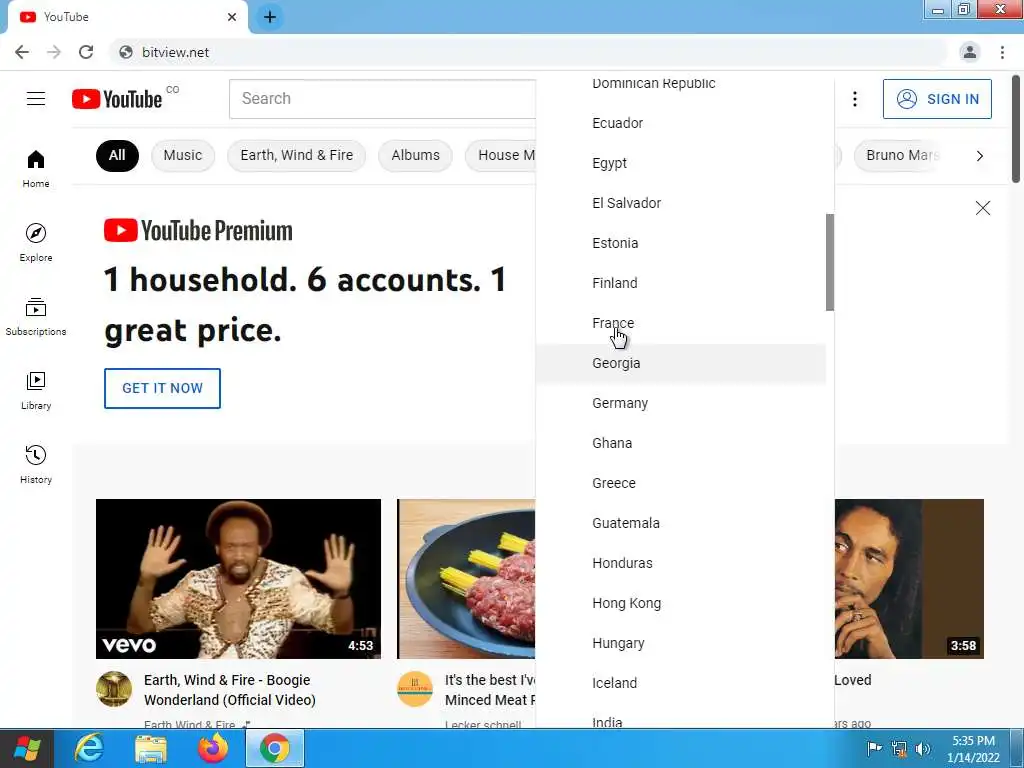
Task: Click the country list scrollbar thumb
Action: [829, 263]
